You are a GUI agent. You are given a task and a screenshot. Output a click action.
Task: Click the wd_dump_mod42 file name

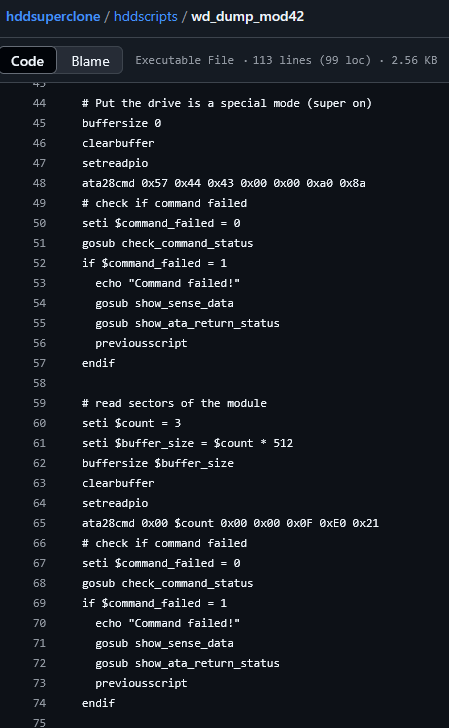point(247,17)
